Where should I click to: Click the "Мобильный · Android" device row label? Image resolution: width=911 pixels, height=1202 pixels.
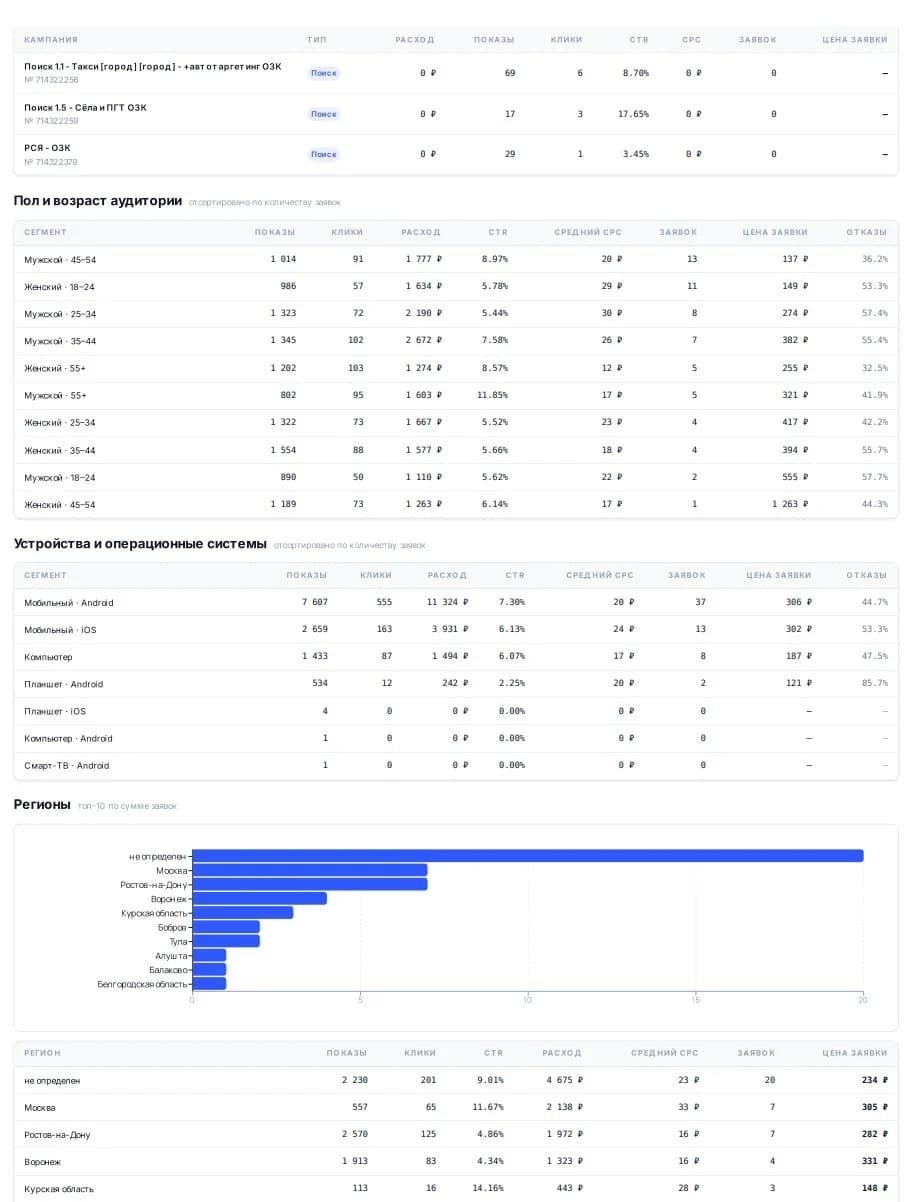click(x=69, y=603)
